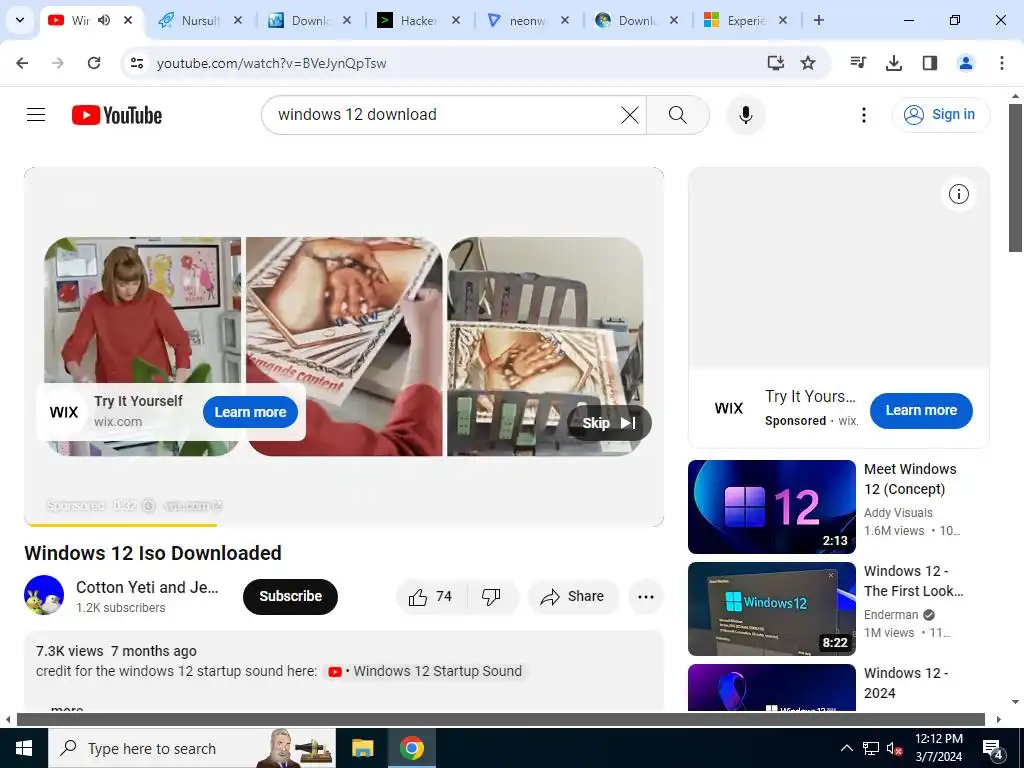Open wix.com link on video ad card
Viewport: 1024px width, 768px height.
click(x=118, y=421)
